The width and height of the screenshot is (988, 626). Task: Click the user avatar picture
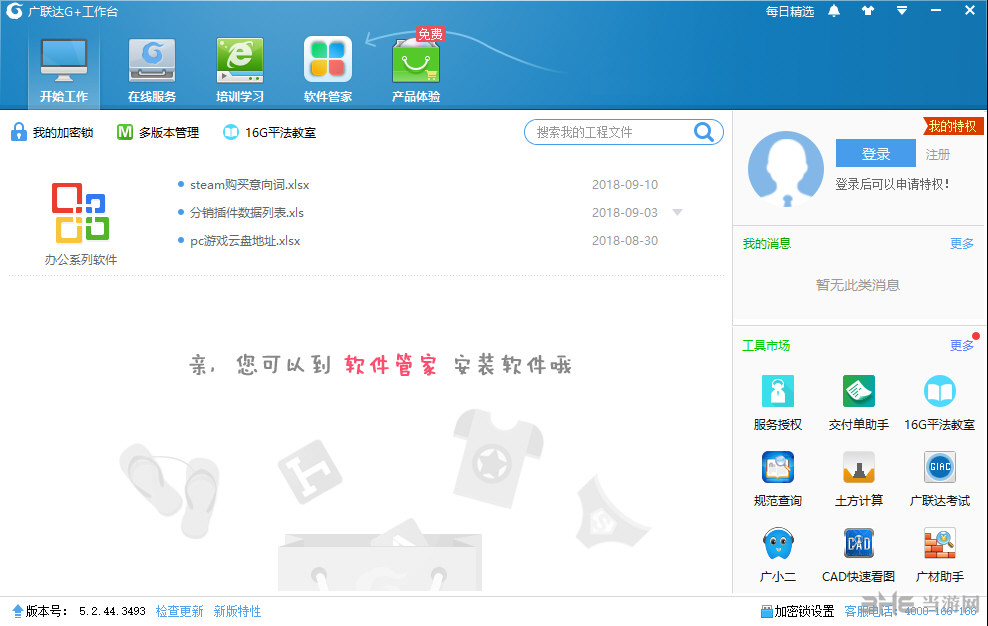tap(786, 169)
